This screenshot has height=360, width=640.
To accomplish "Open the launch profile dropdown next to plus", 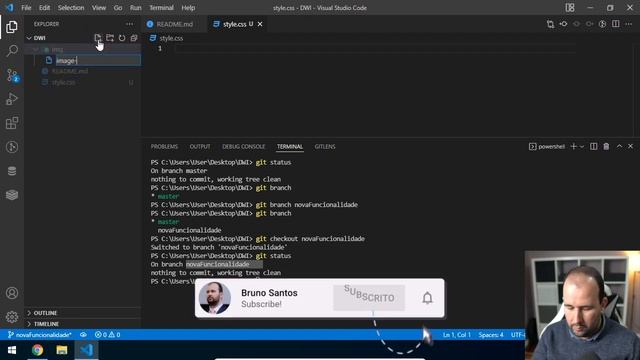I will pos(582,147).
